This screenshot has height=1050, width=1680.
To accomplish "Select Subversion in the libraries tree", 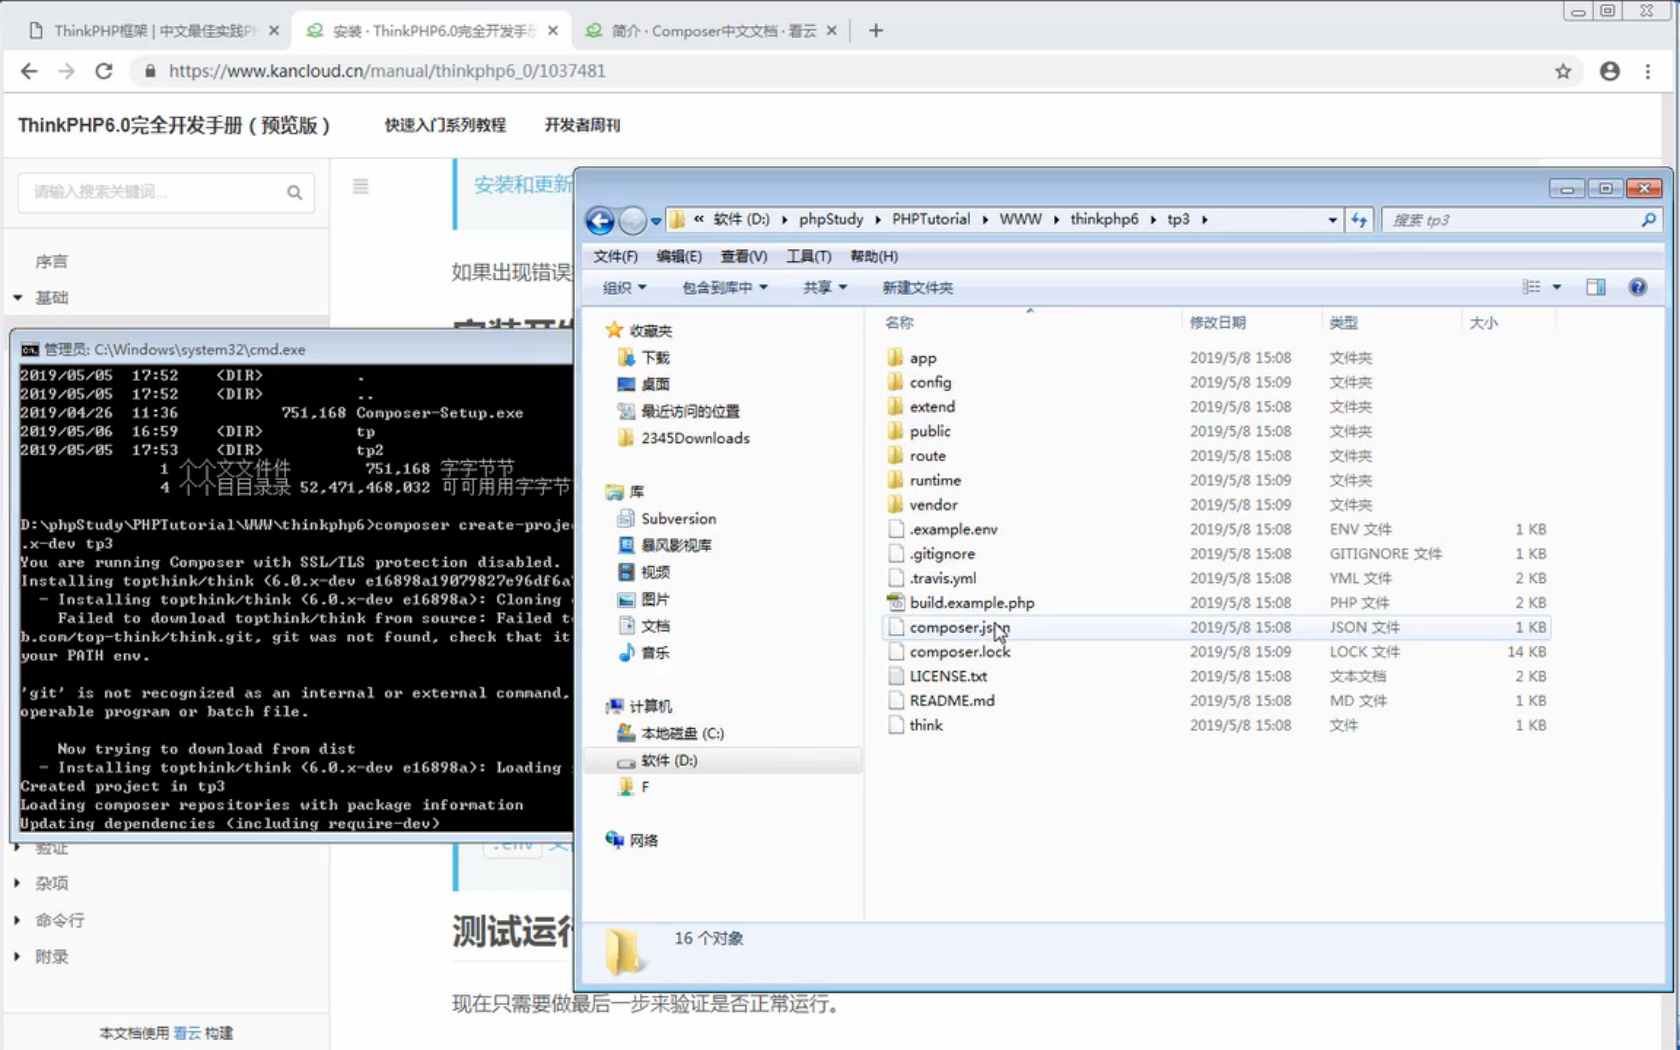I will 678,519.
